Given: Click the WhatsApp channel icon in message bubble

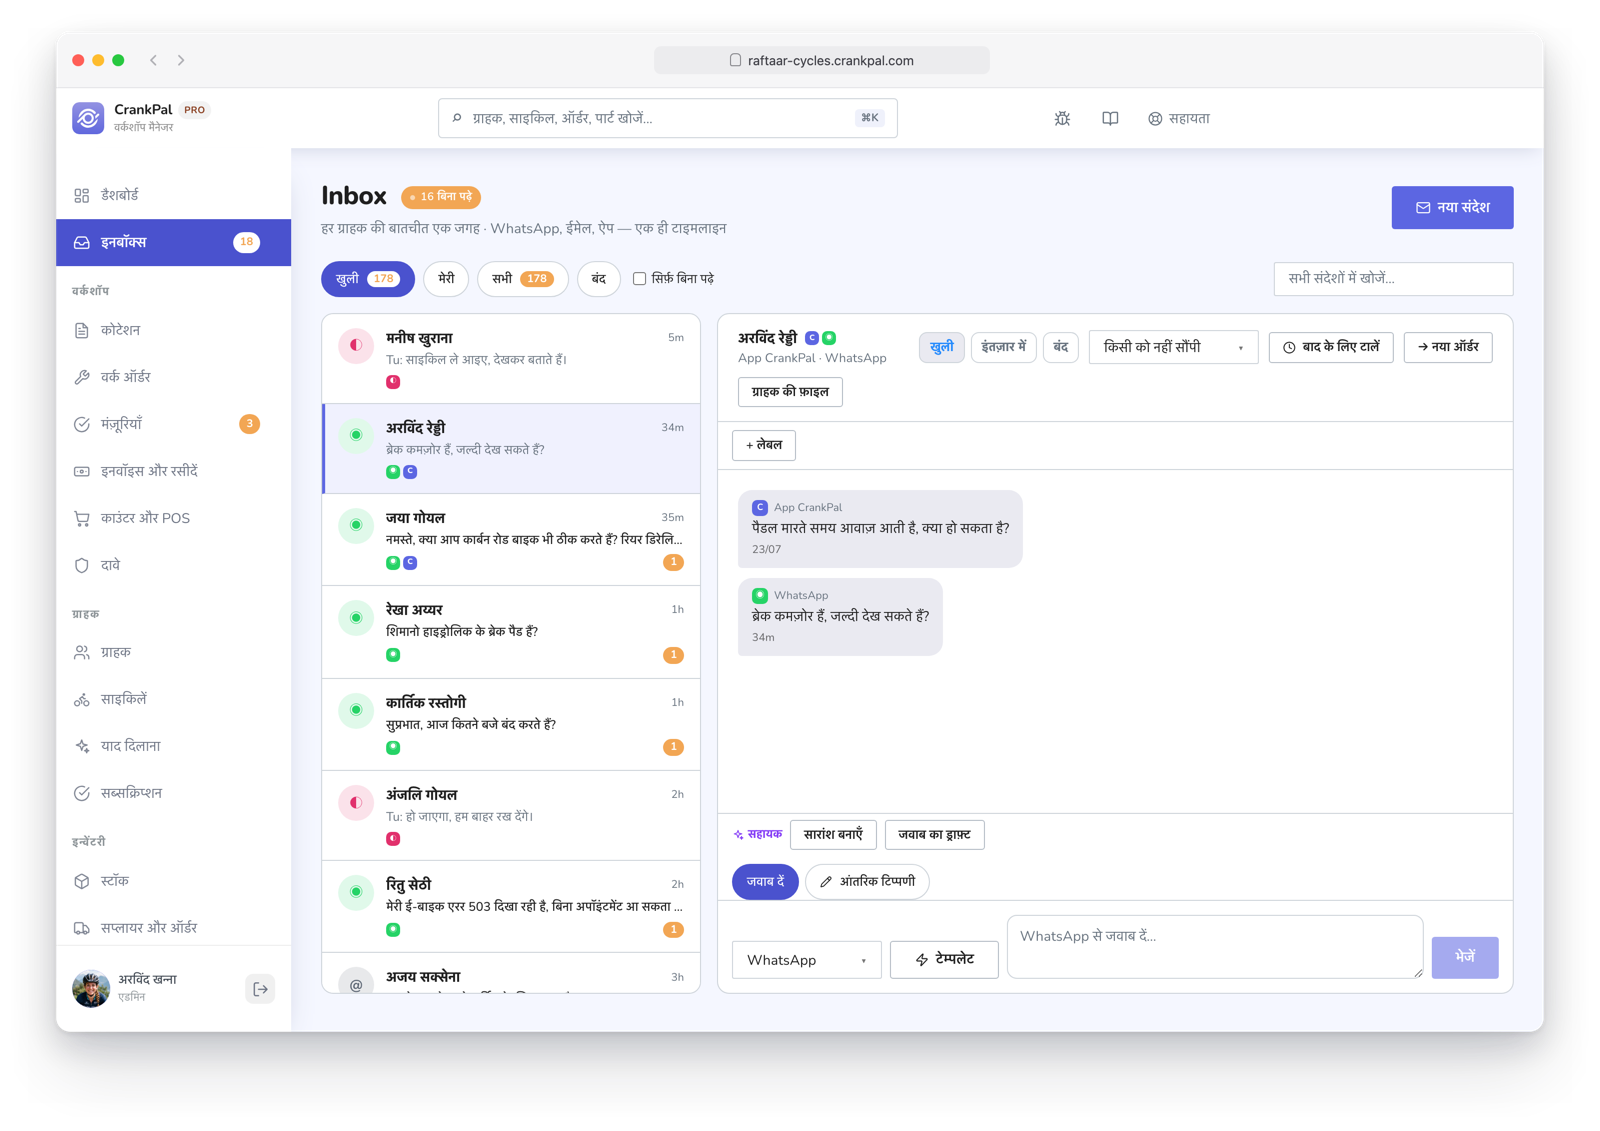Looking at the screenshot, I should tap(760, 596).
